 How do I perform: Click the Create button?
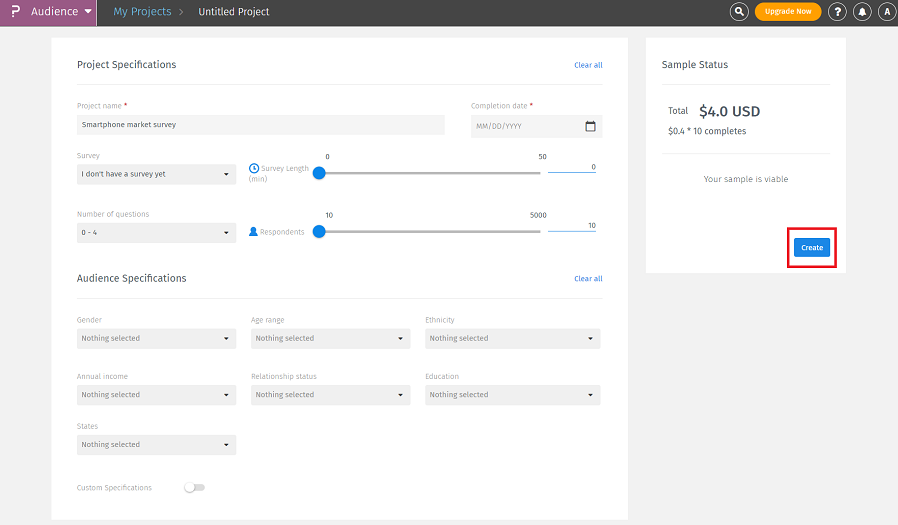coord(811,248)
